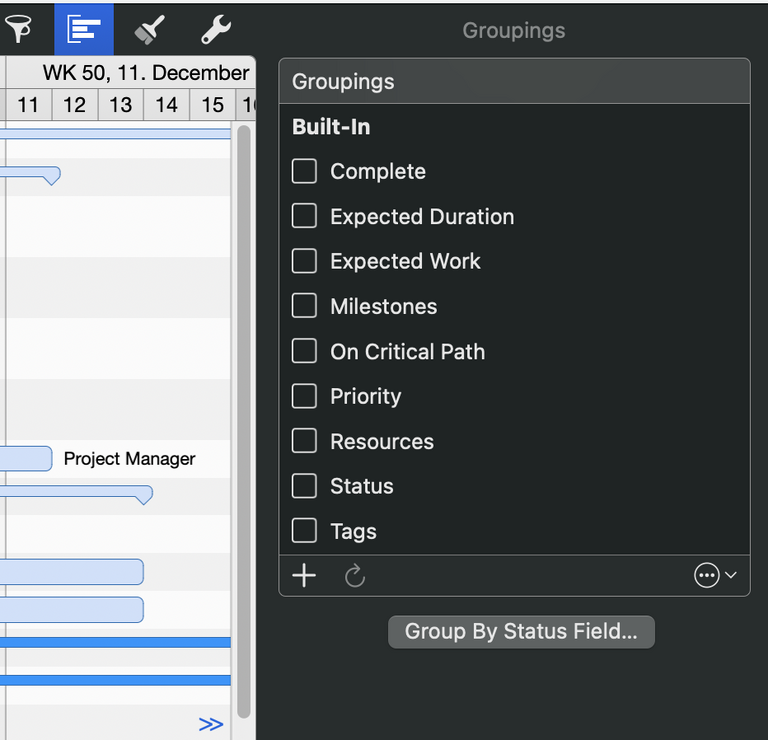Tick the On Critical Path checkbox
Viewport: 768px width, 740px height.
(304, 352)
